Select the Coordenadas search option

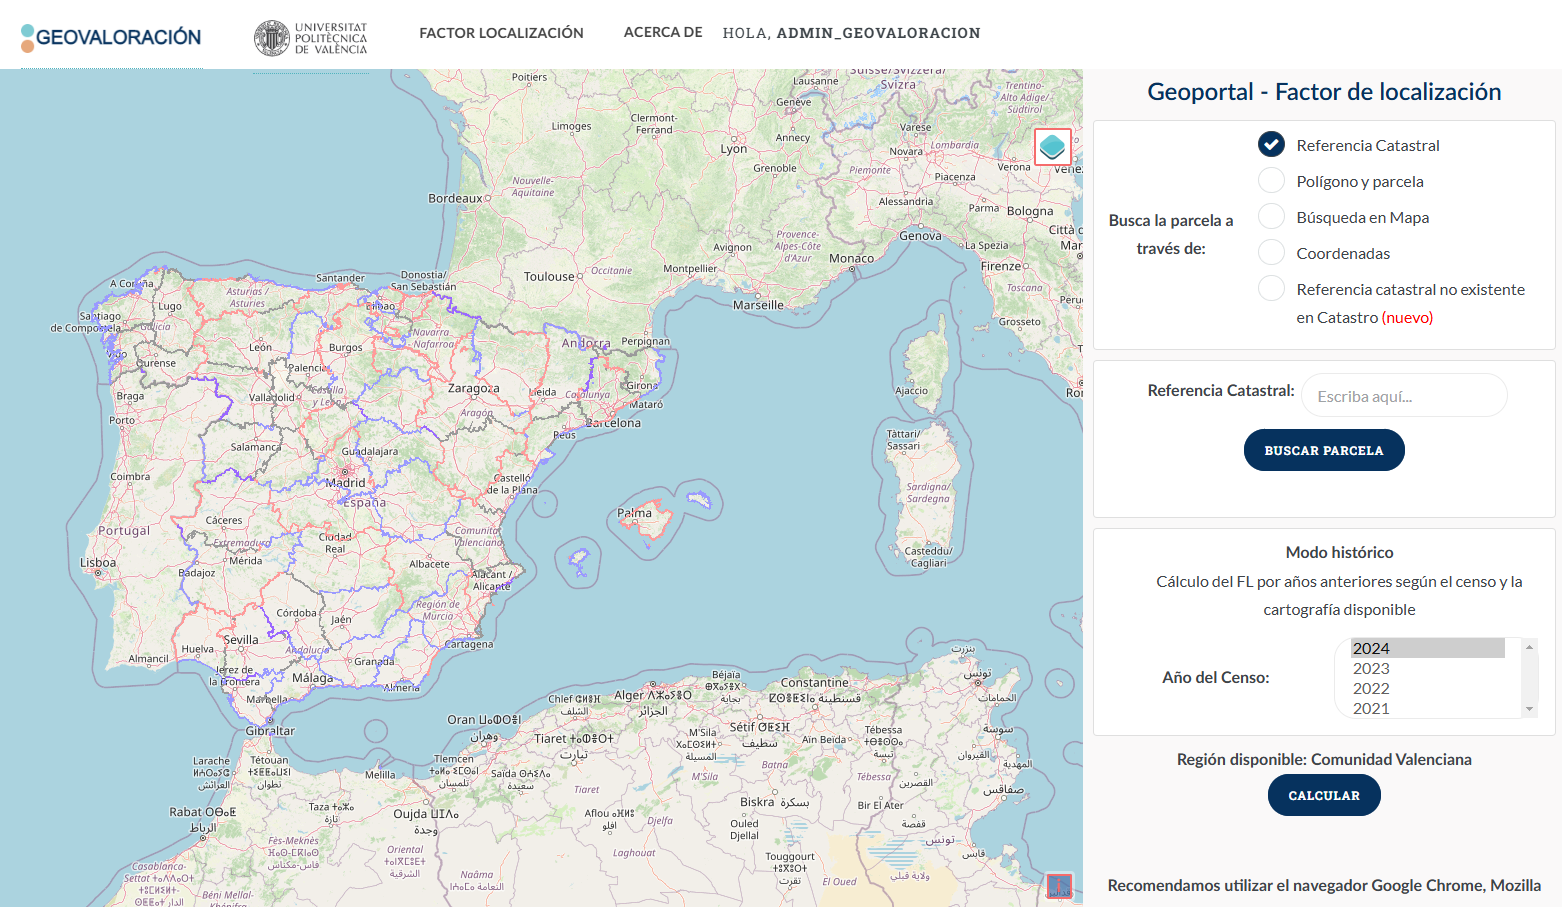[x=1271, y=253]
